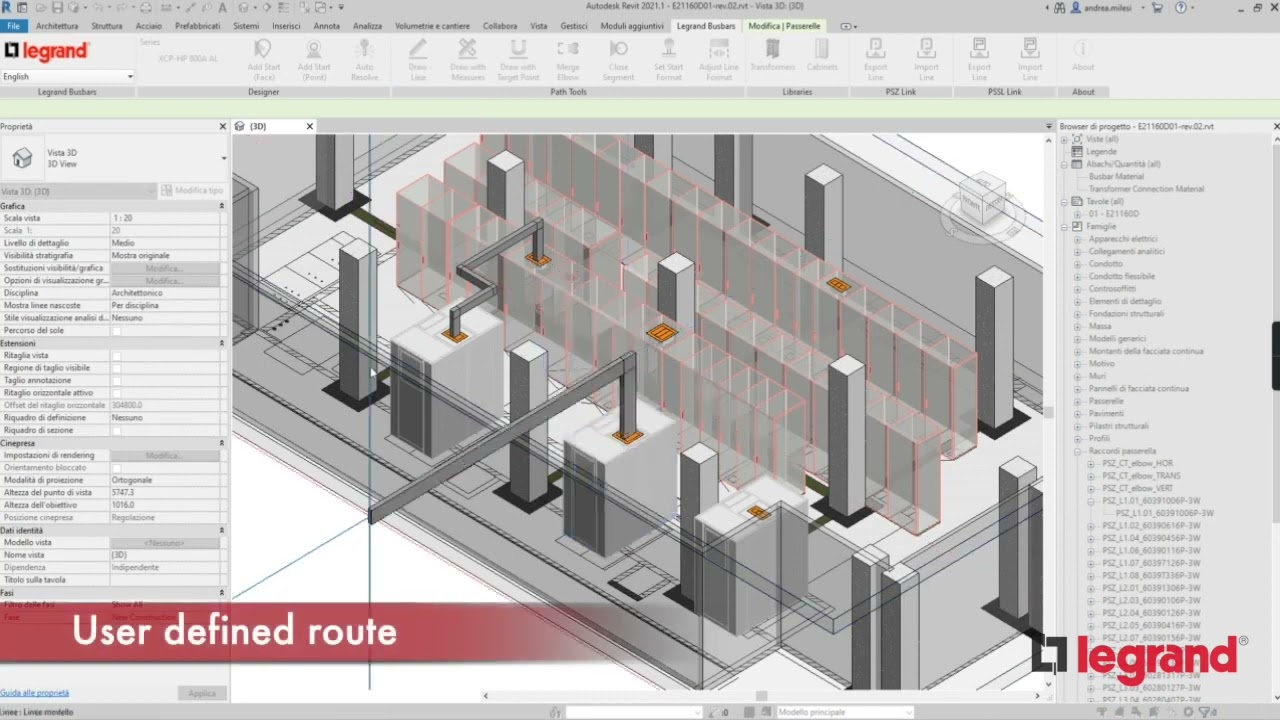
Task: Click Export Line in PSZ Link
Action: point(876,59)
